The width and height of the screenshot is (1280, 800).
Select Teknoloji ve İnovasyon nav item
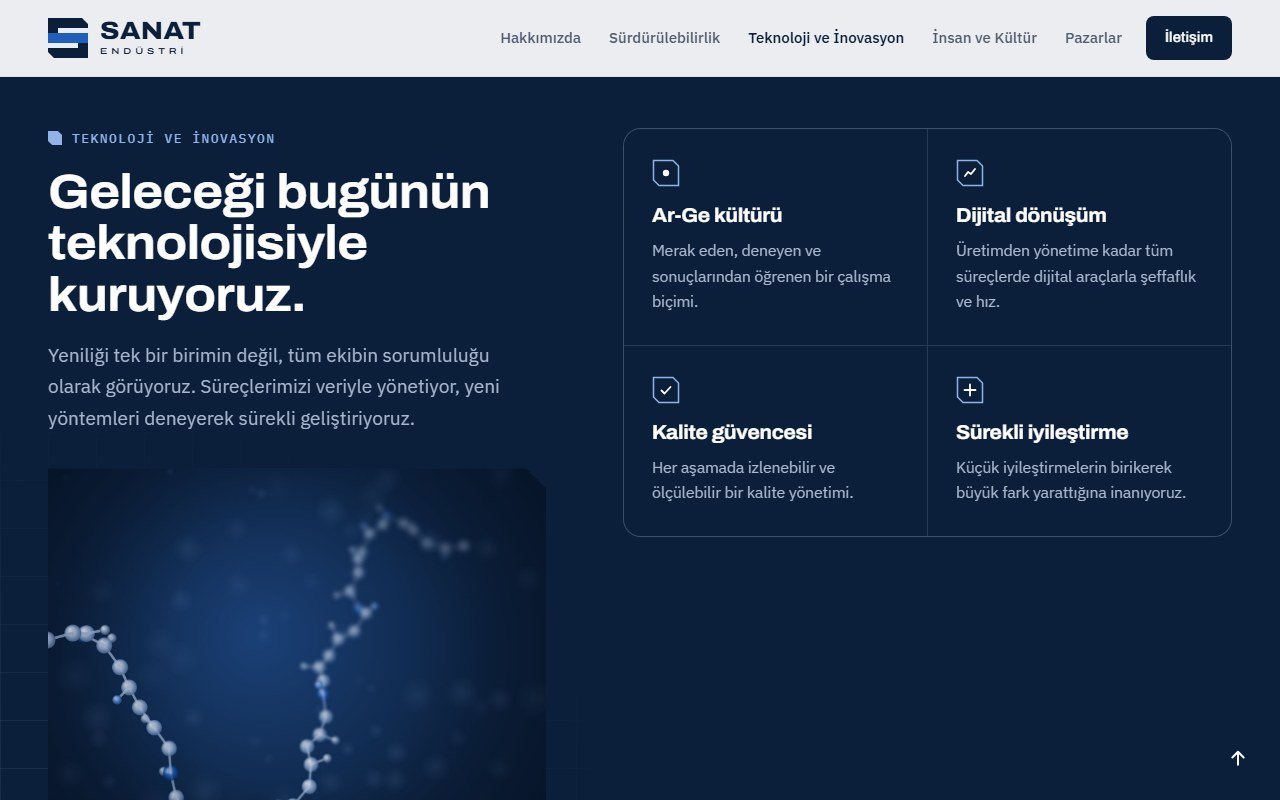(x=826, y=38)
